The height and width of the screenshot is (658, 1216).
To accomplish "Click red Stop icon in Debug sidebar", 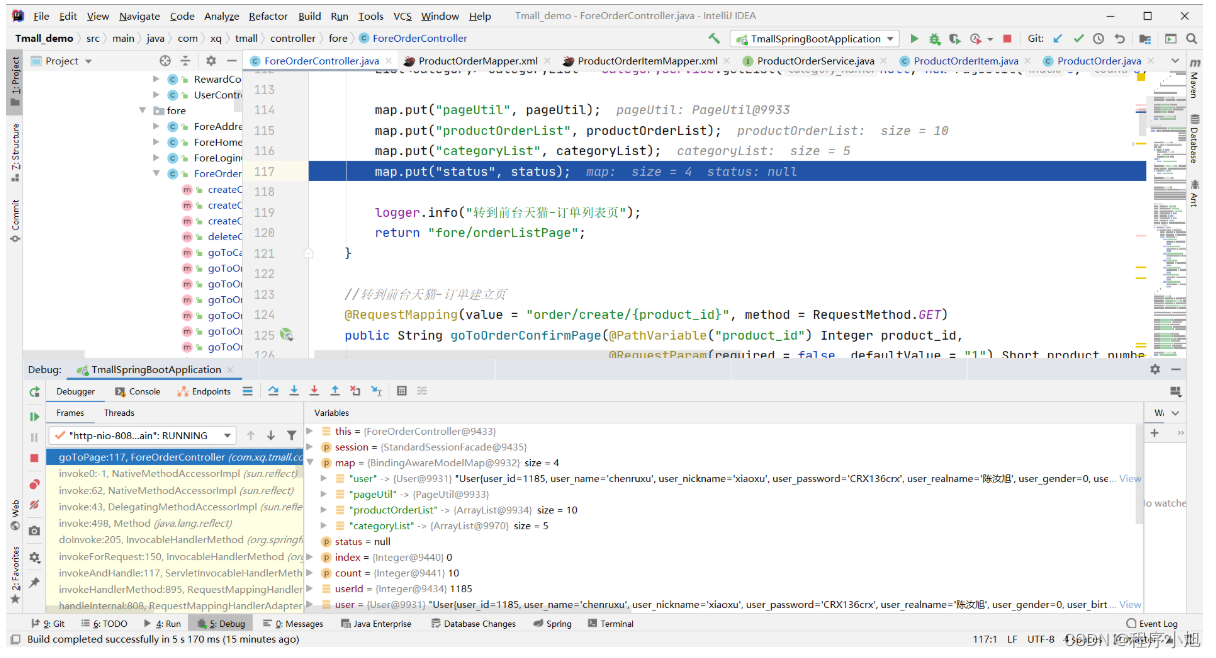I will coord(35,458).
